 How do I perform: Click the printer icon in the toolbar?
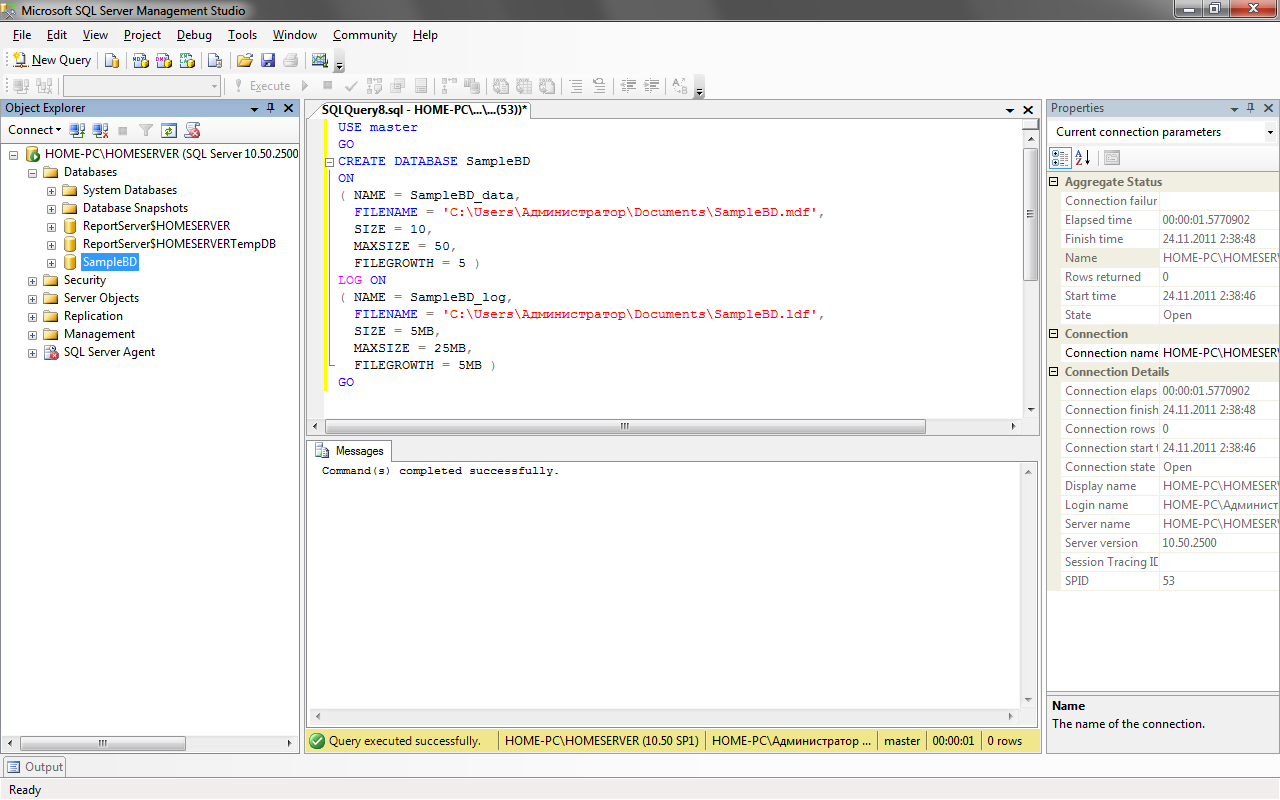click(291, 60)
